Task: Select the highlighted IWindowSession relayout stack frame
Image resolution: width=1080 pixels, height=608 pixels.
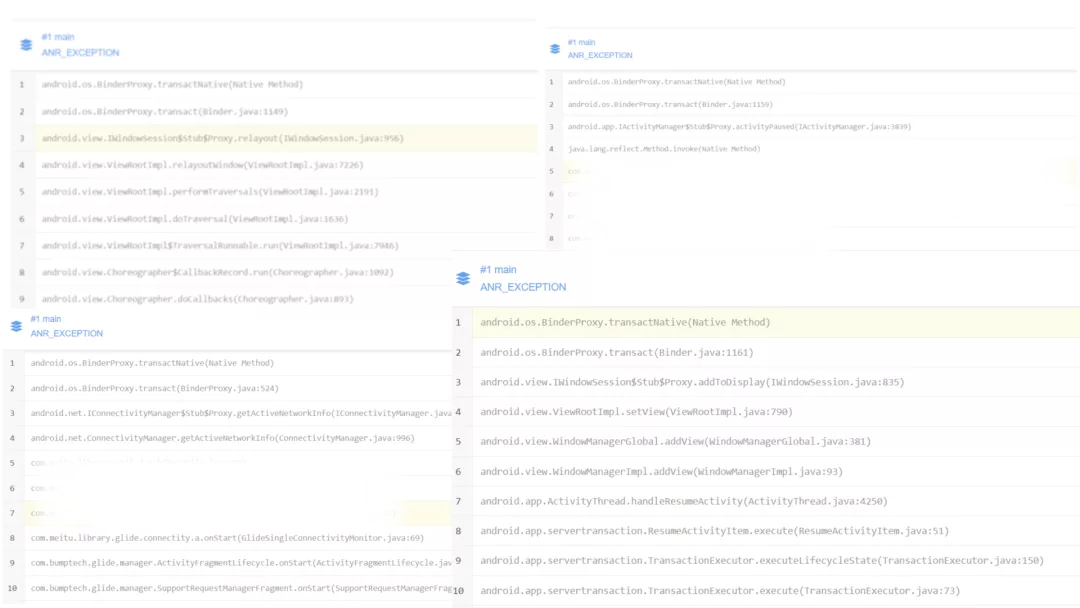Action: pos(222,138)
